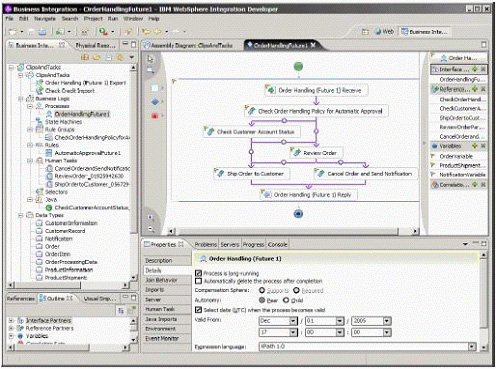Delete variable using X icon in Variables header

(483, 146)
